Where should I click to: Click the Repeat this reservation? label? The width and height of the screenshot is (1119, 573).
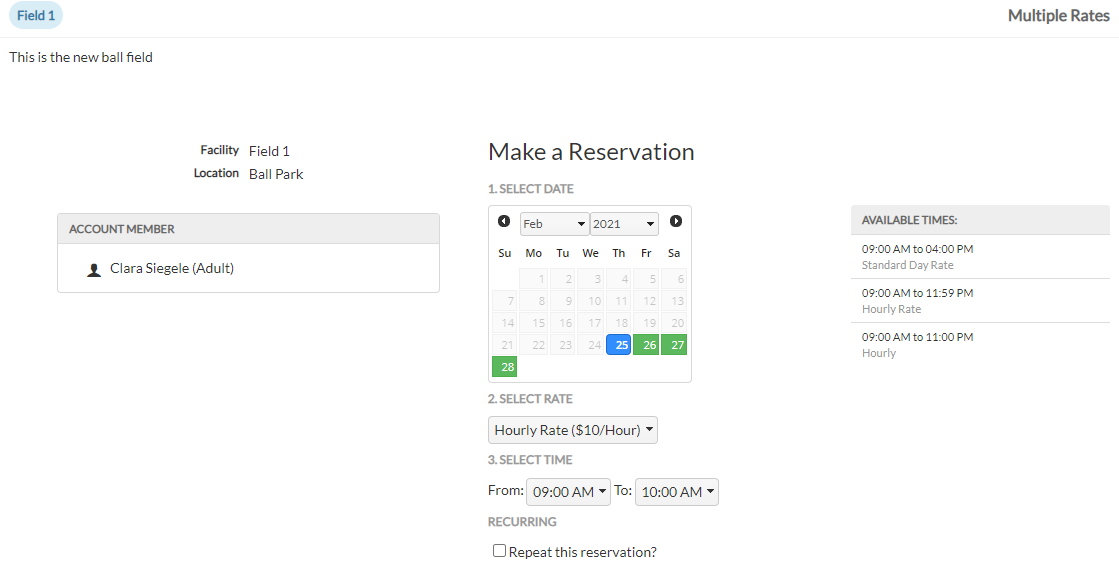[x=582, y=552]
